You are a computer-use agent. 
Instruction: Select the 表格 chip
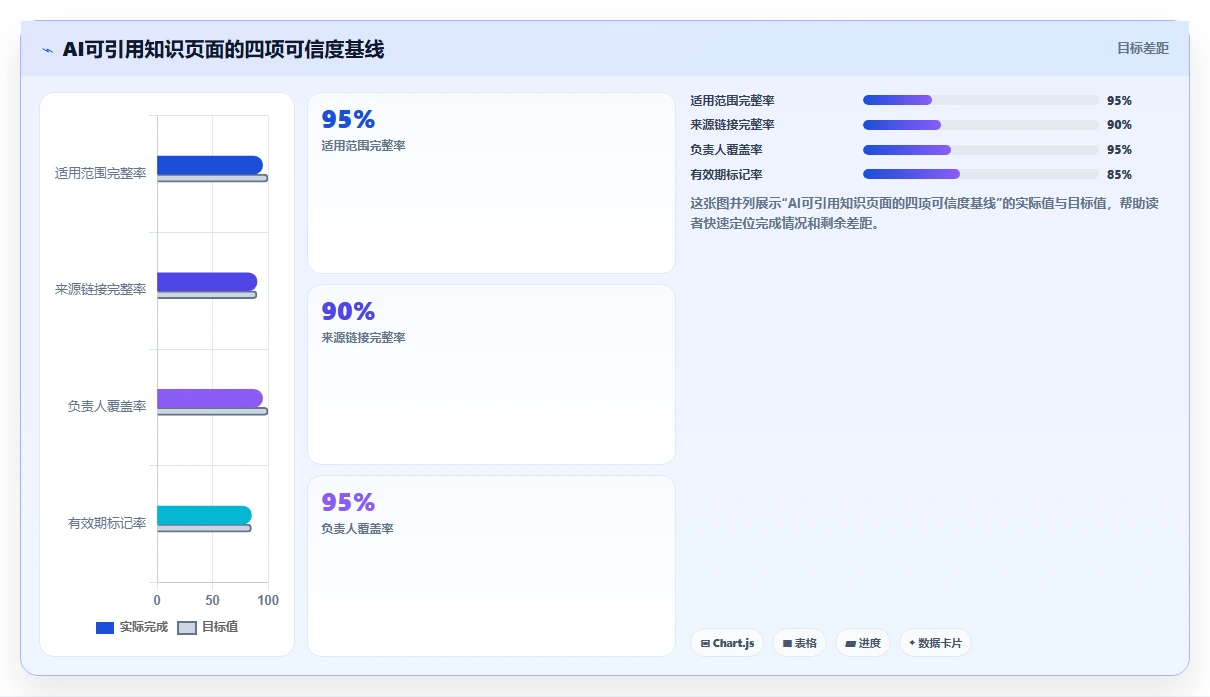(x=800, y=643)
